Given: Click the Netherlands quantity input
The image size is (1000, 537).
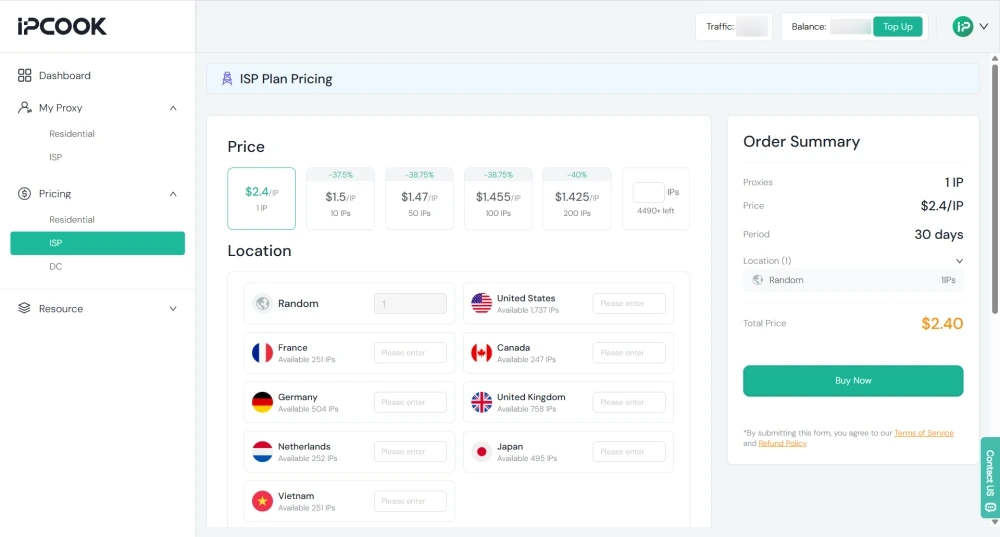Looking at the screenshot, I should click(410, 452).
